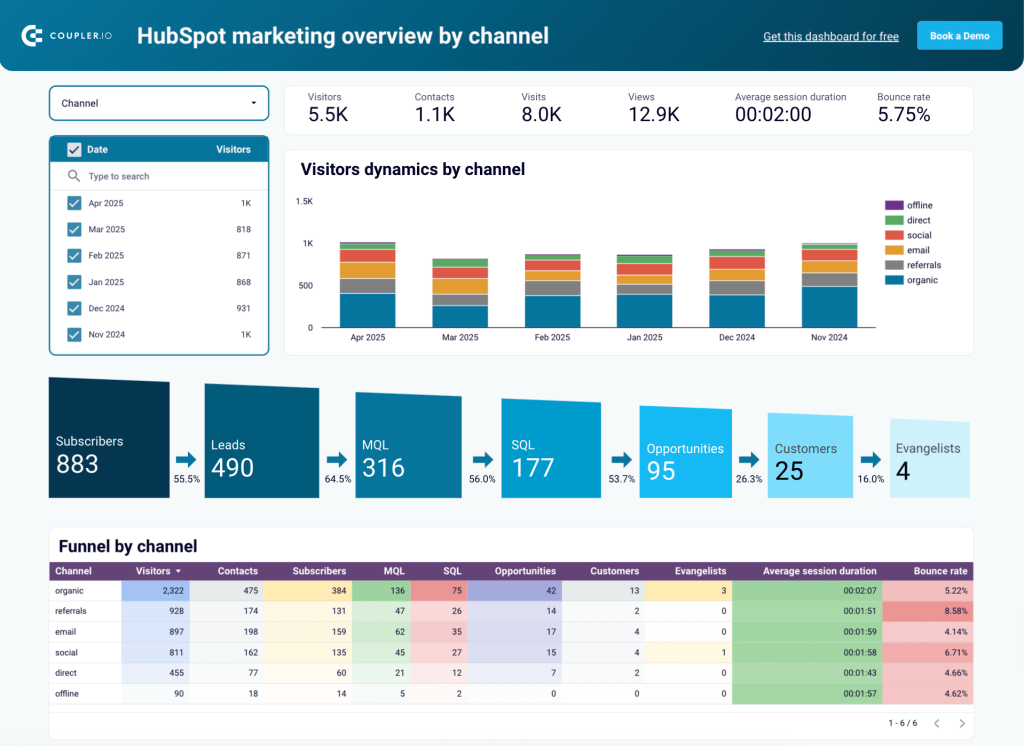
Task: Sort table by Customers column header
Action: click(615, 571)
